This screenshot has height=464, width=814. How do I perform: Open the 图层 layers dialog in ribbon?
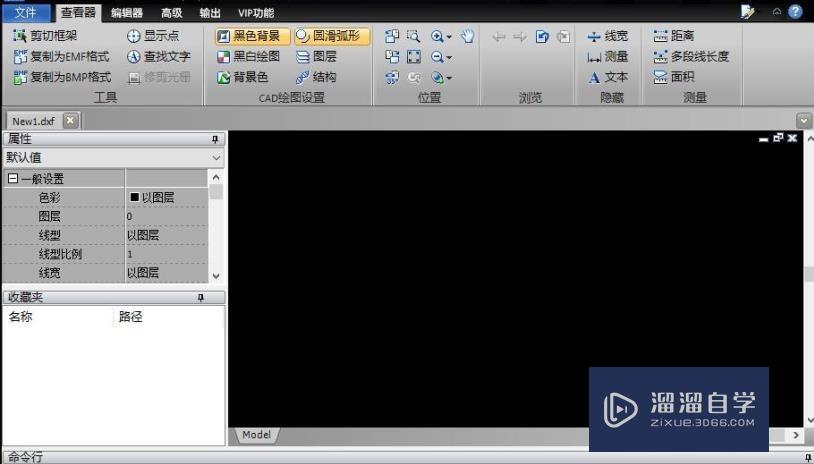pyautogui.click(x=316, y=57)
